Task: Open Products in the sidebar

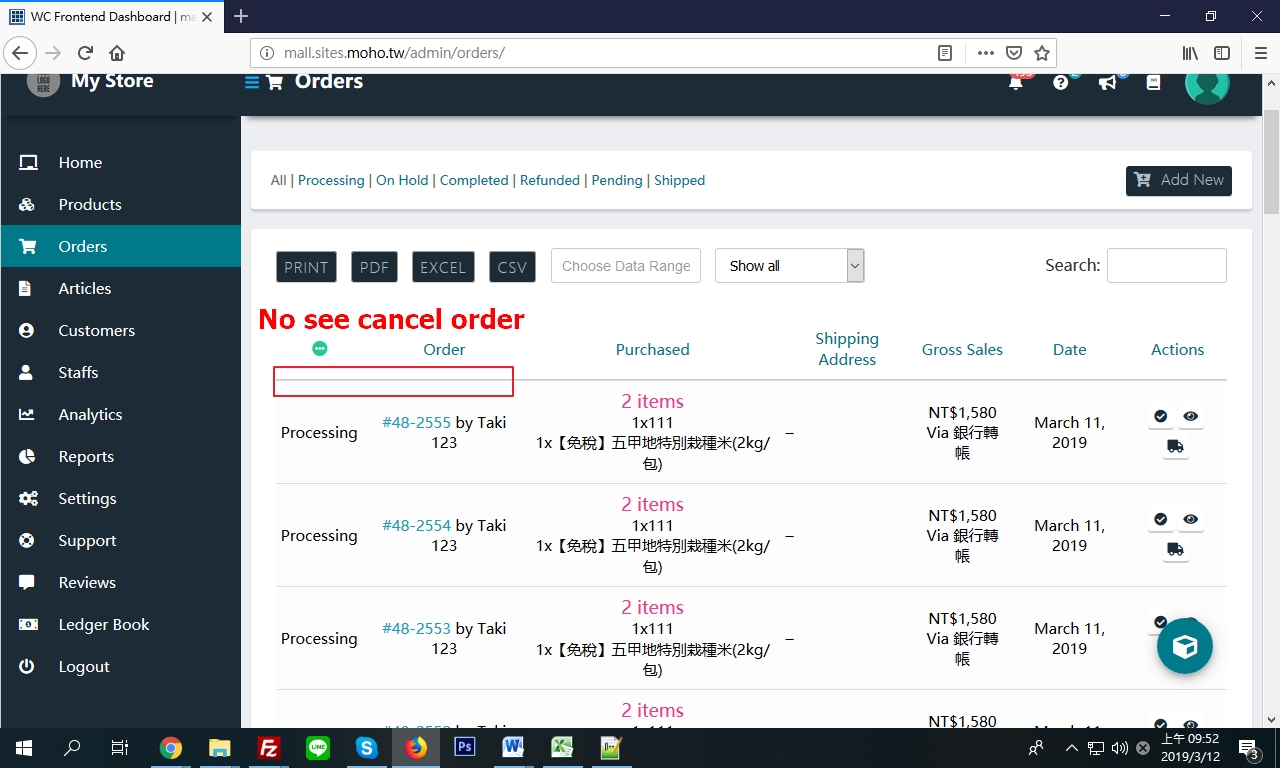Action: (x=121, y=205)
